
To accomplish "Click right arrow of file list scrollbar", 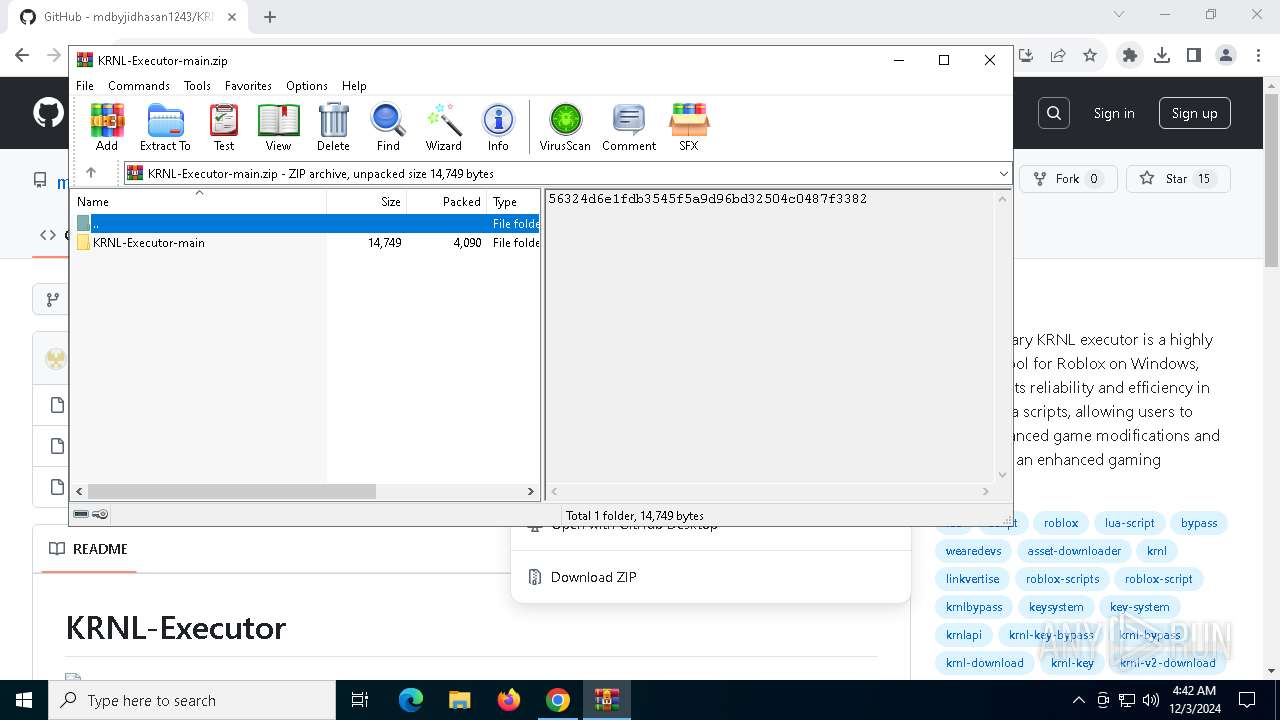I will (x=531, y=491).
